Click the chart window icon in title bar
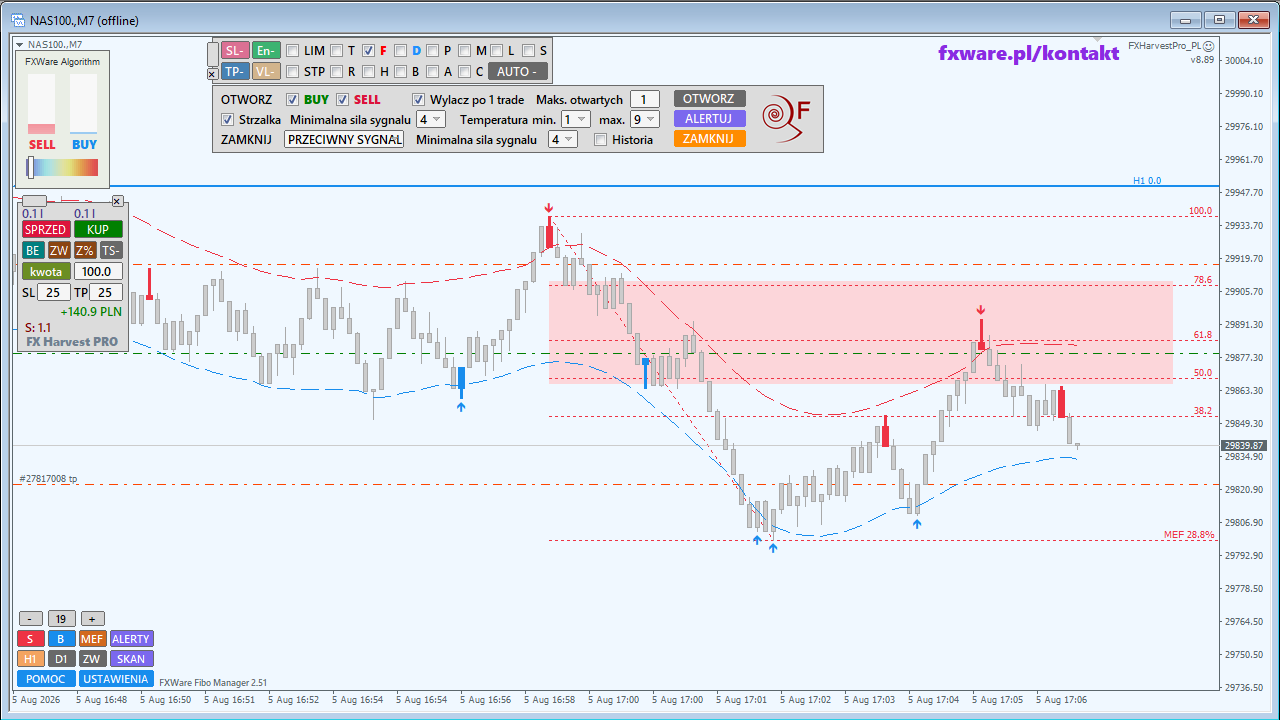This screenshot has height=720, width=1280. pos(17,20)
